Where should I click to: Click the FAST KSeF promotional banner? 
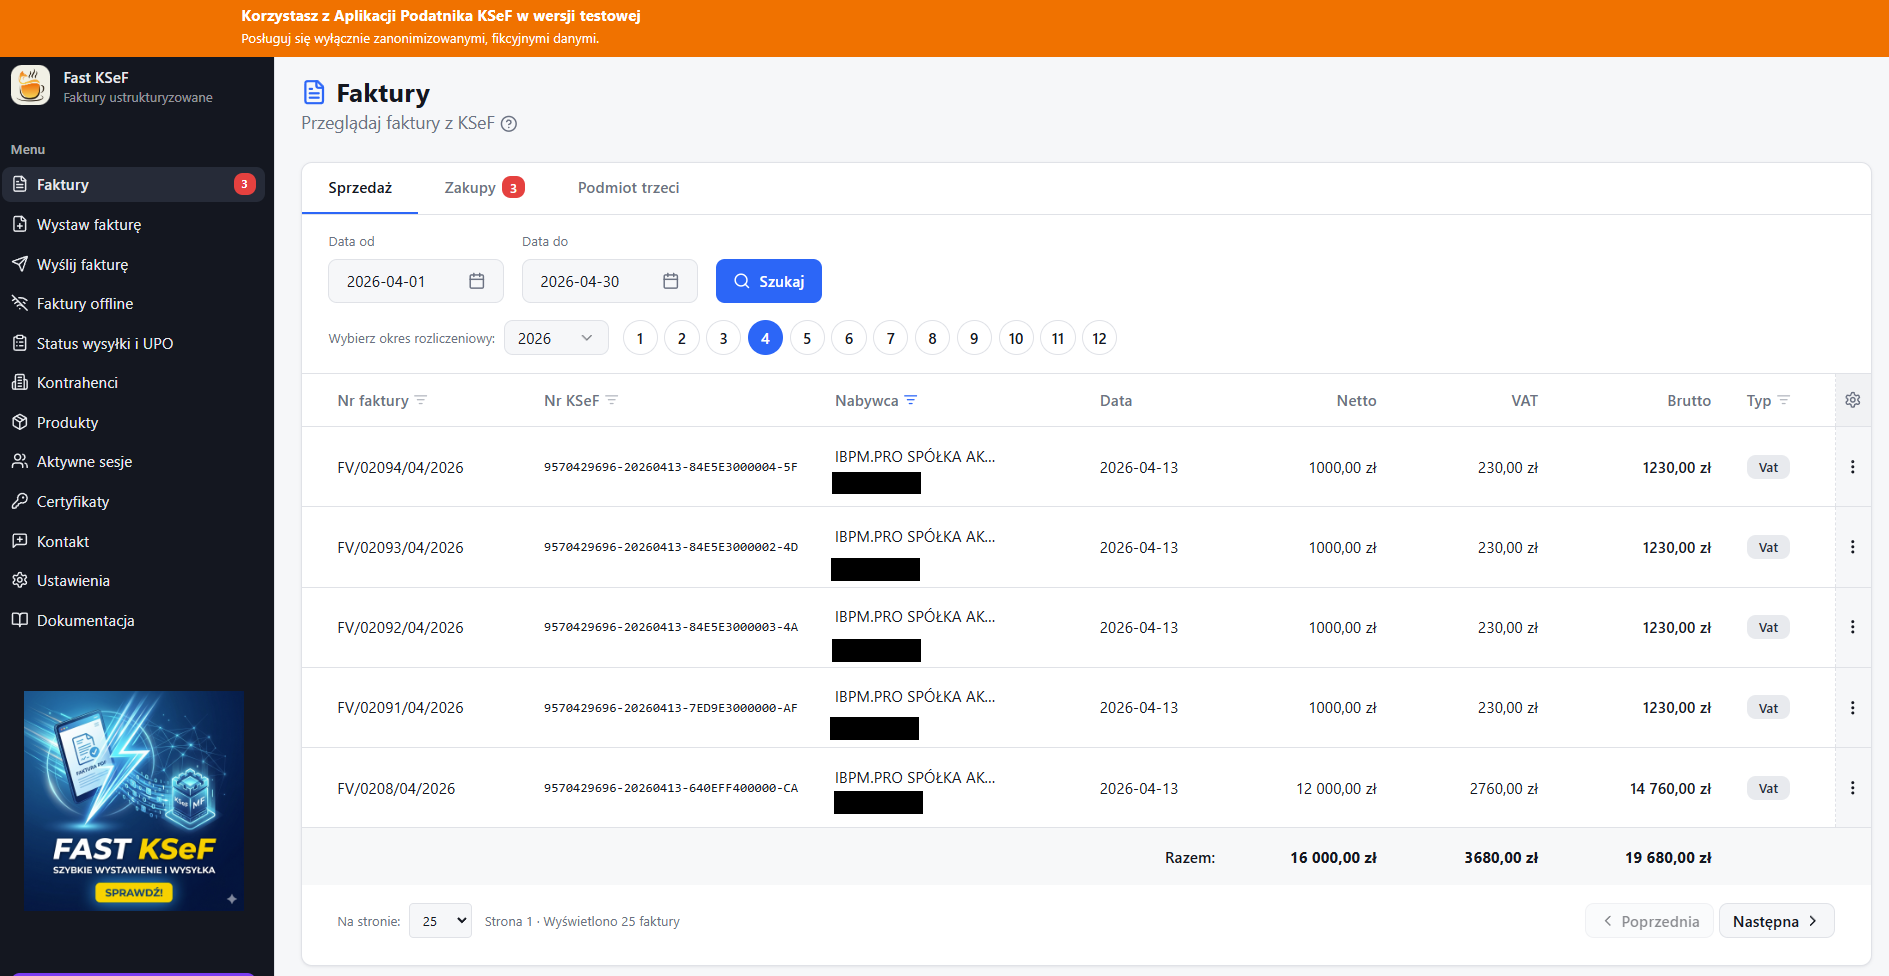click(134, 800)
